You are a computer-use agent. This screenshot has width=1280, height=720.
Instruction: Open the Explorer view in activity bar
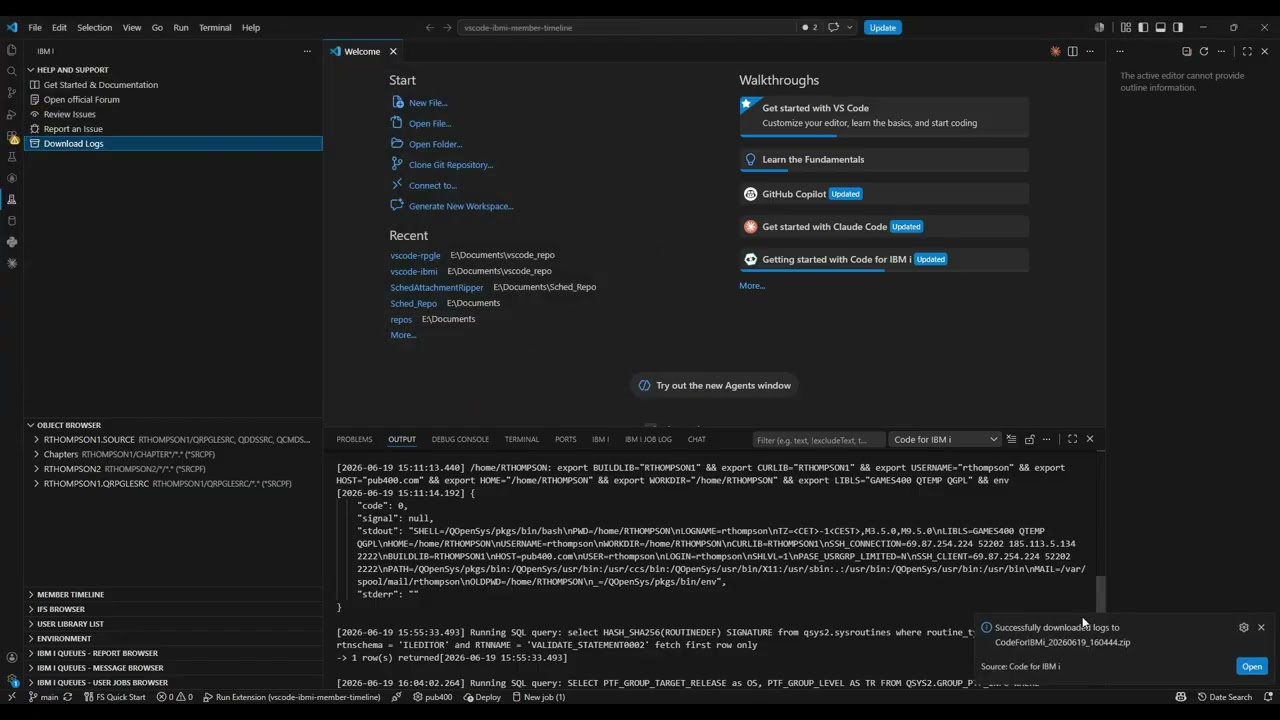(x=12, y=50)
